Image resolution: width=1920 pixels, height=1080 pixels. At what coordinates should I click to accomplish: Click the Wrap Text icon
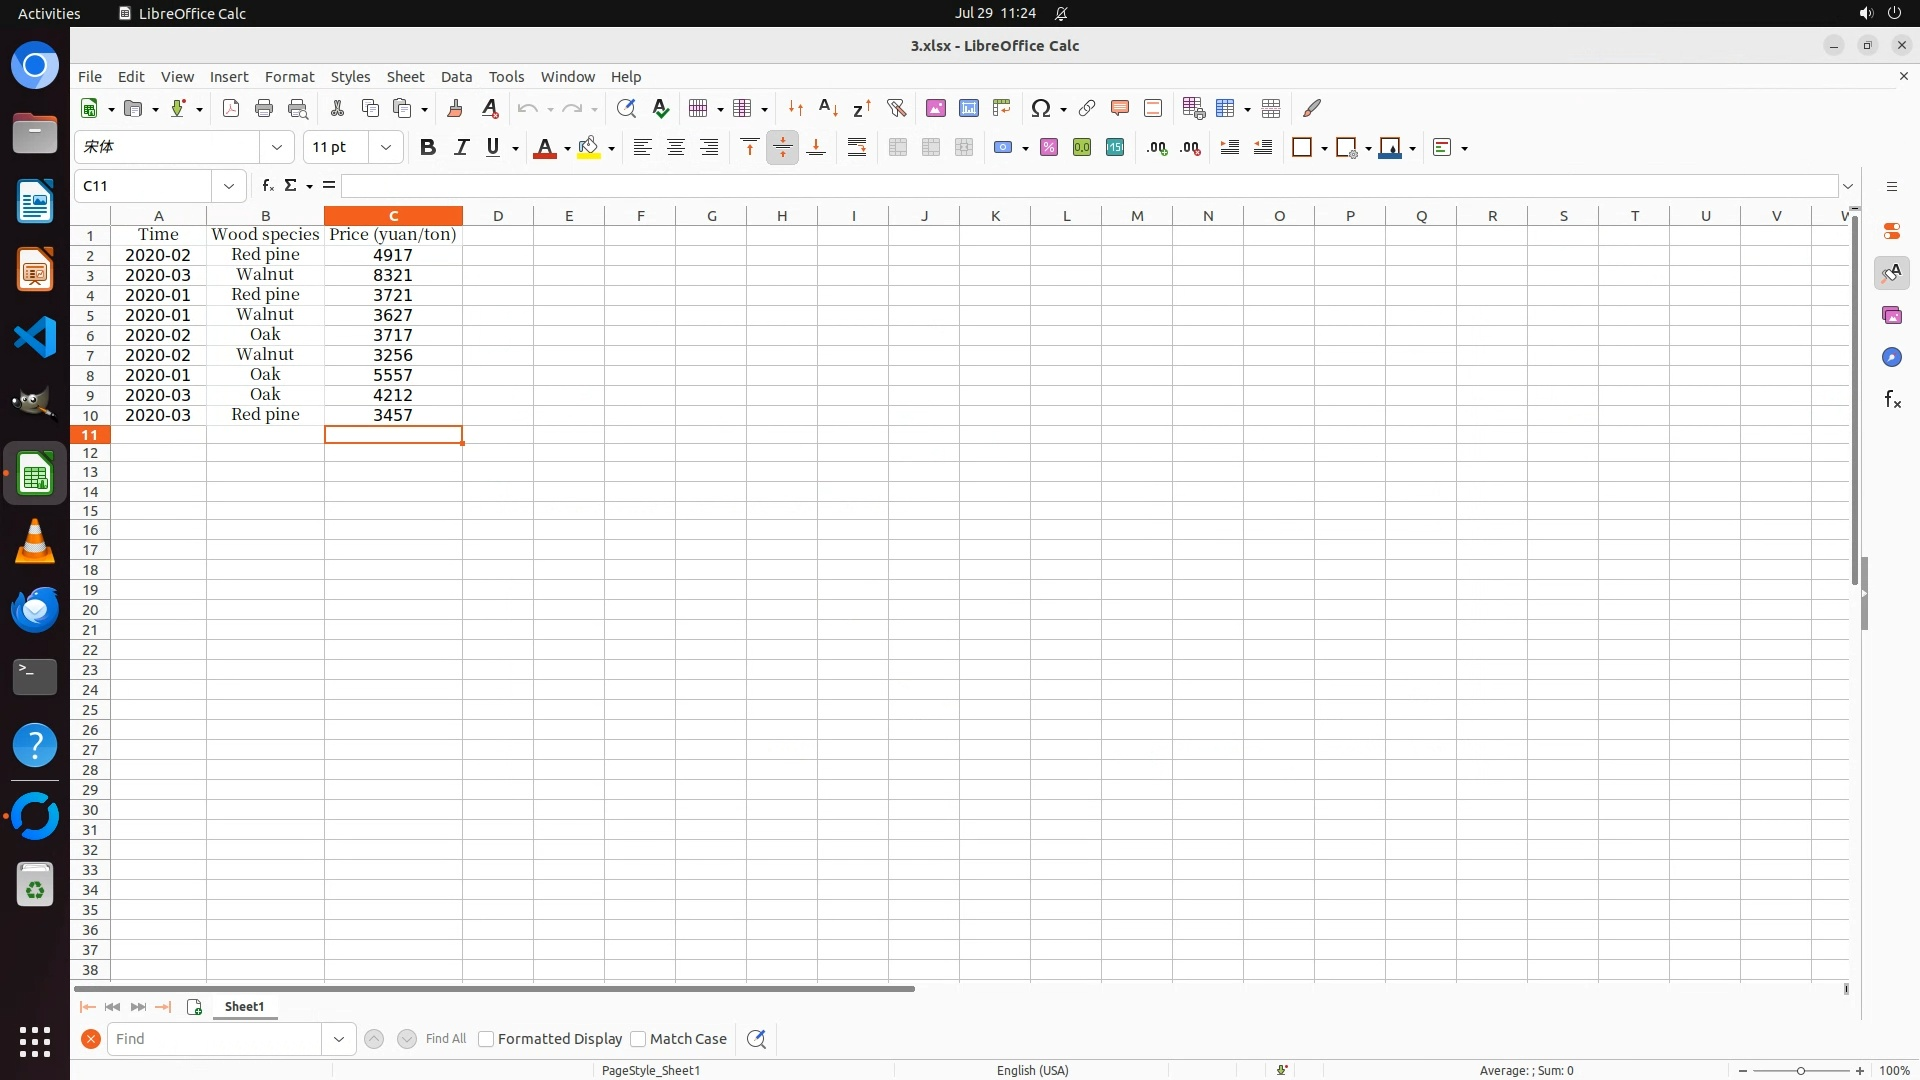(x=856, y=147)
